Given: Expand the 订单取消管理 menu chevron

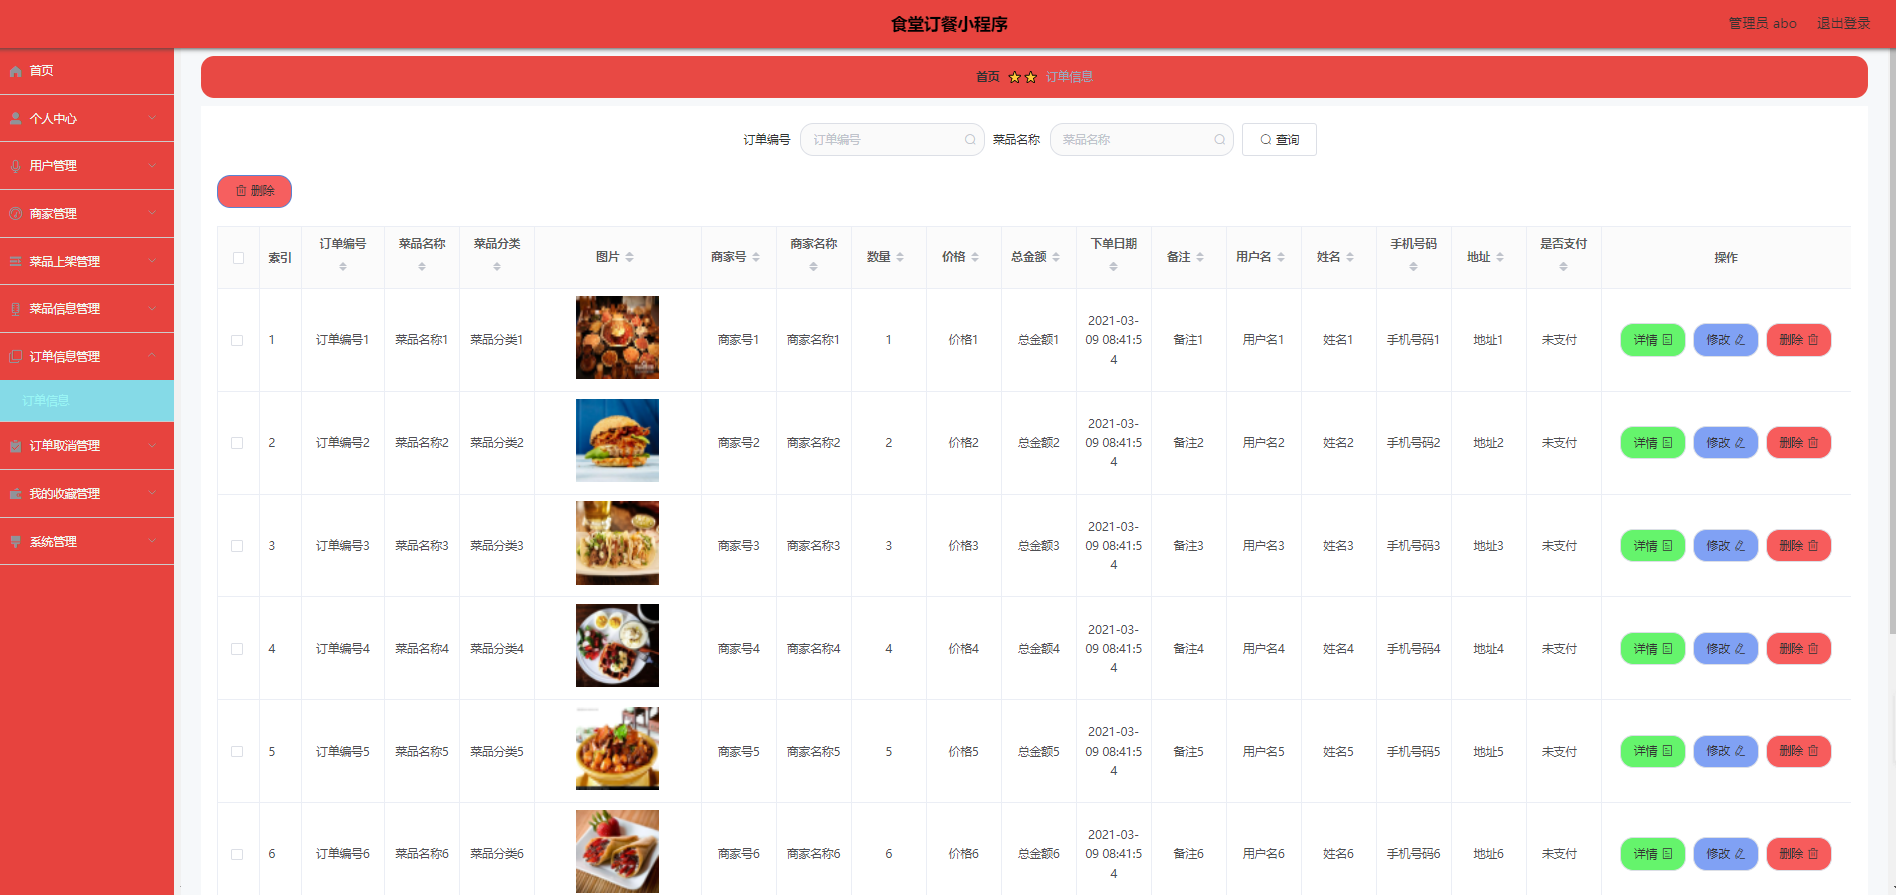Looking at the screenshot, I should (152, 446).
